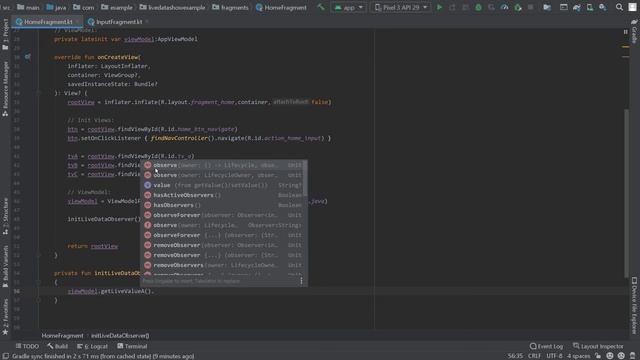Select the value property suggestion

[223, 185]
